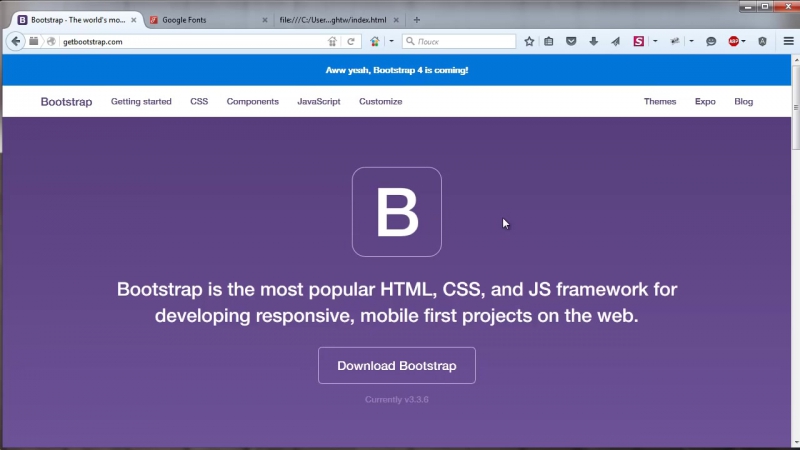Viewport: 800px width, 450px height.
Task: Click the Adblock Plus ABP icon
Action: tap(734, 41)
